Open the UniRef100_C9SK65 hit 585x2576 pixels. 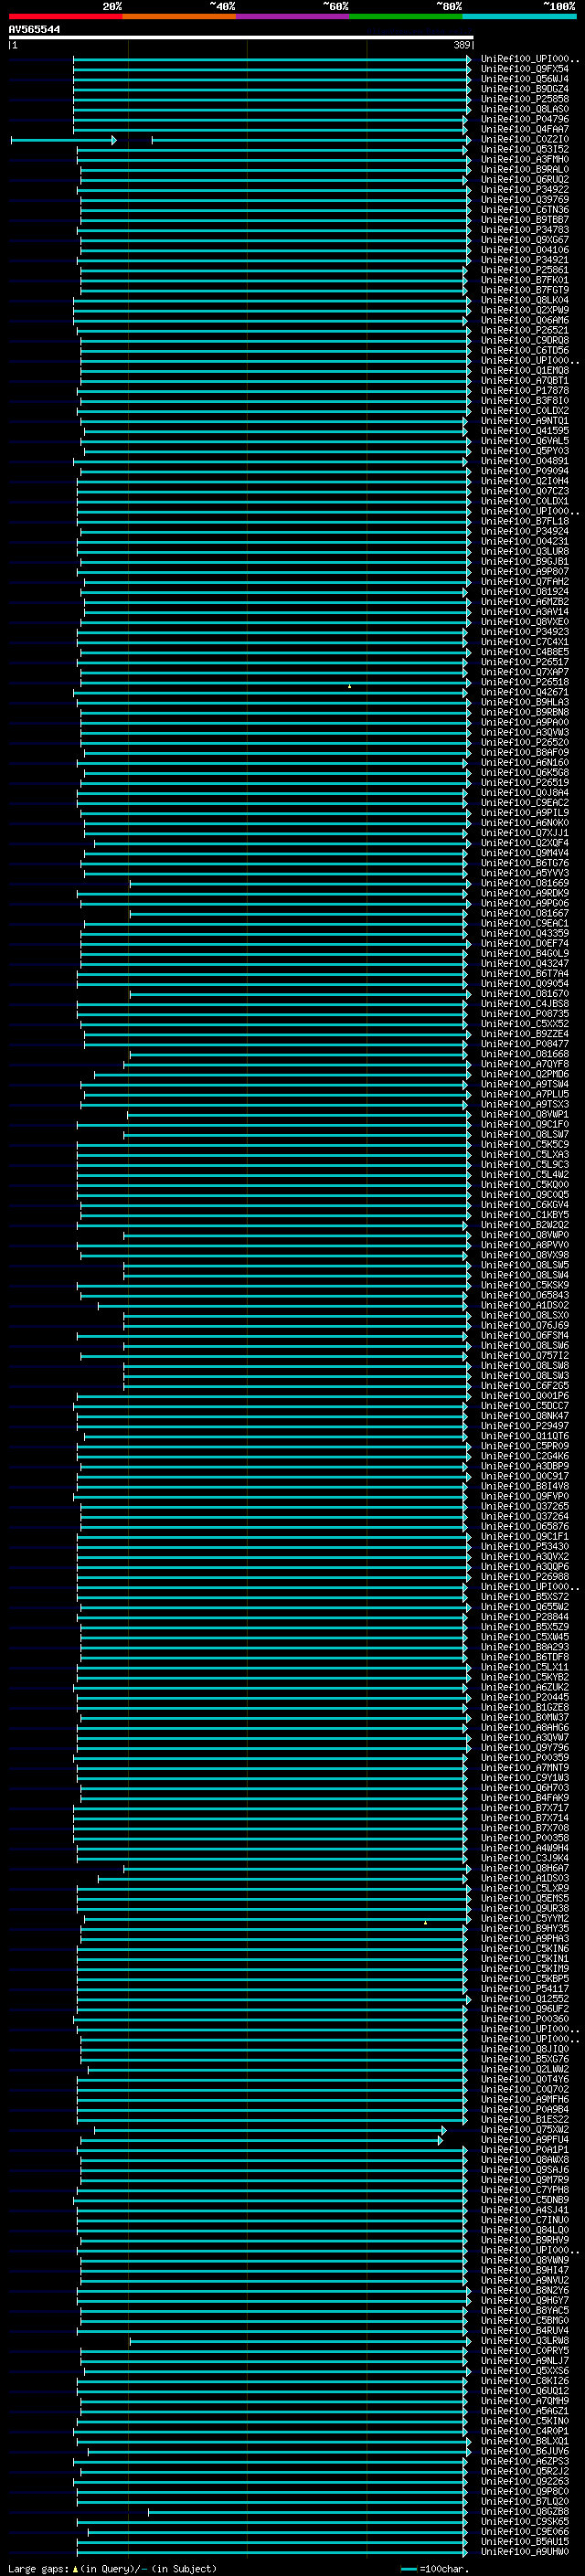coord(525,2521)
